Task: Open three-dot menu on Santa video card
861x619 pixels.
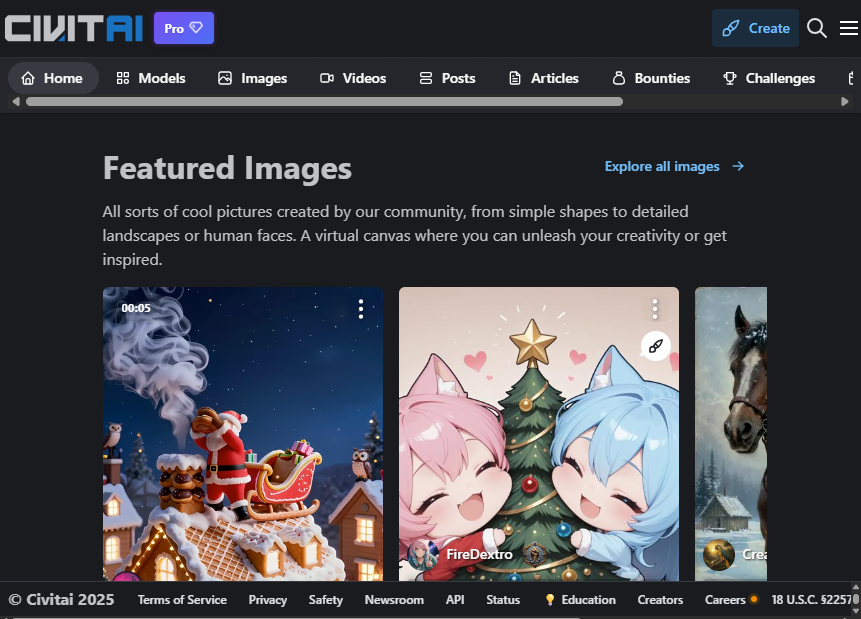Action: pyautogui.click(x=361, y=309)
